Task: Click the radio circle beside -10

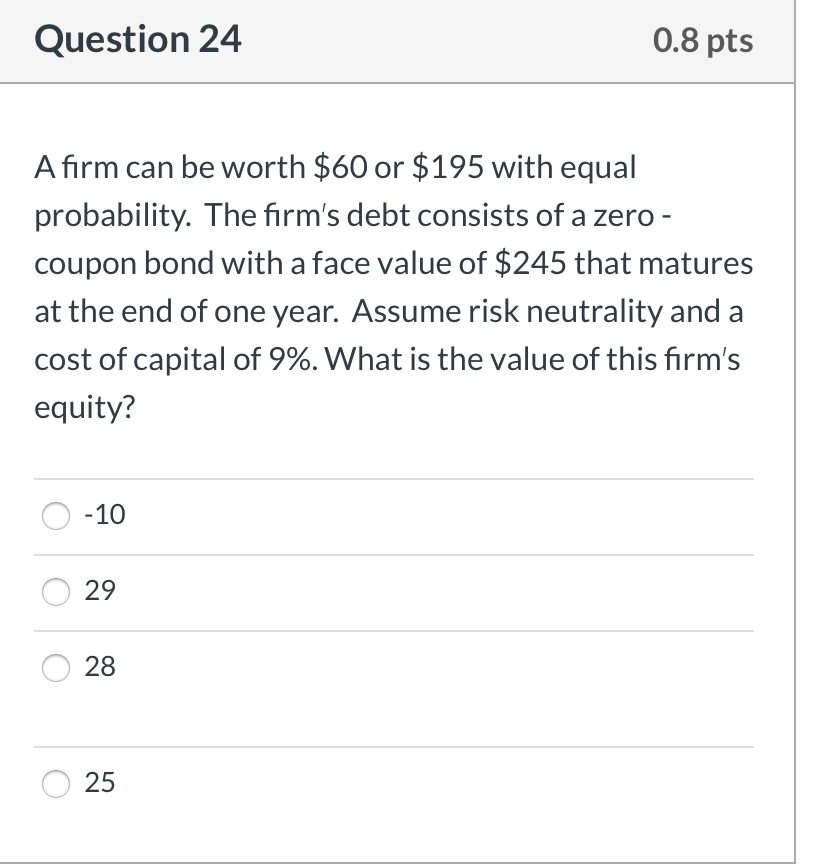Action: 55,515
